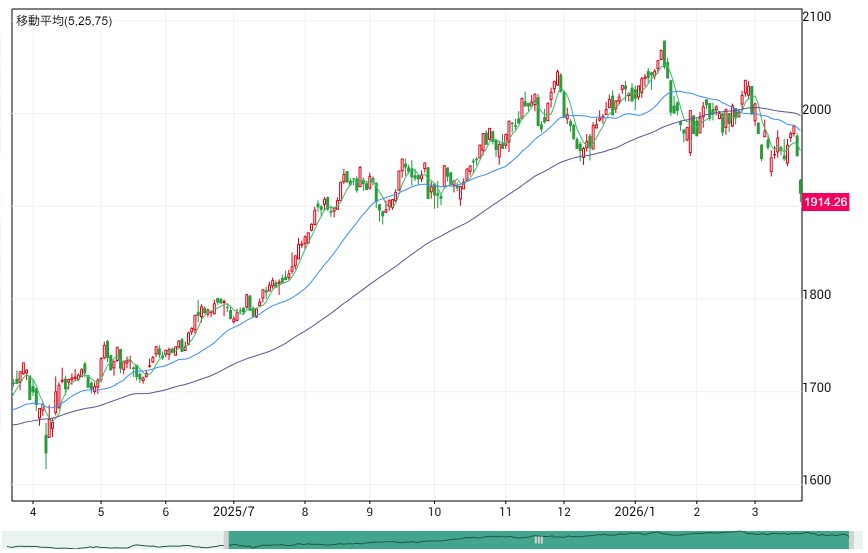Click the 移動平均(5,25,75) indicator label
The width and height of the screenshot is (868, 553).
64,21
